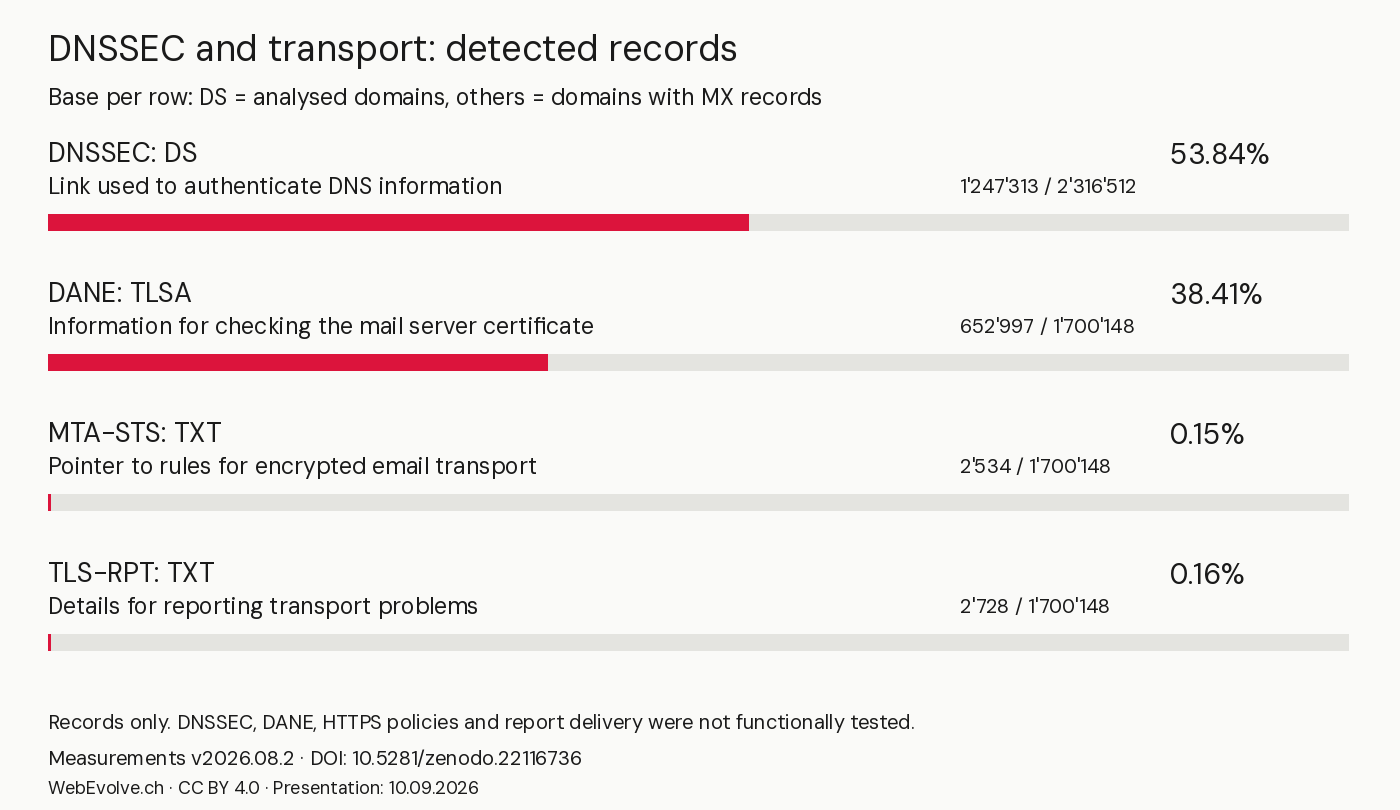Click the count 2'534 / 1'700'148
Screen dimensions: 1400x810
pyautogui.click(x=1035, y=466)
